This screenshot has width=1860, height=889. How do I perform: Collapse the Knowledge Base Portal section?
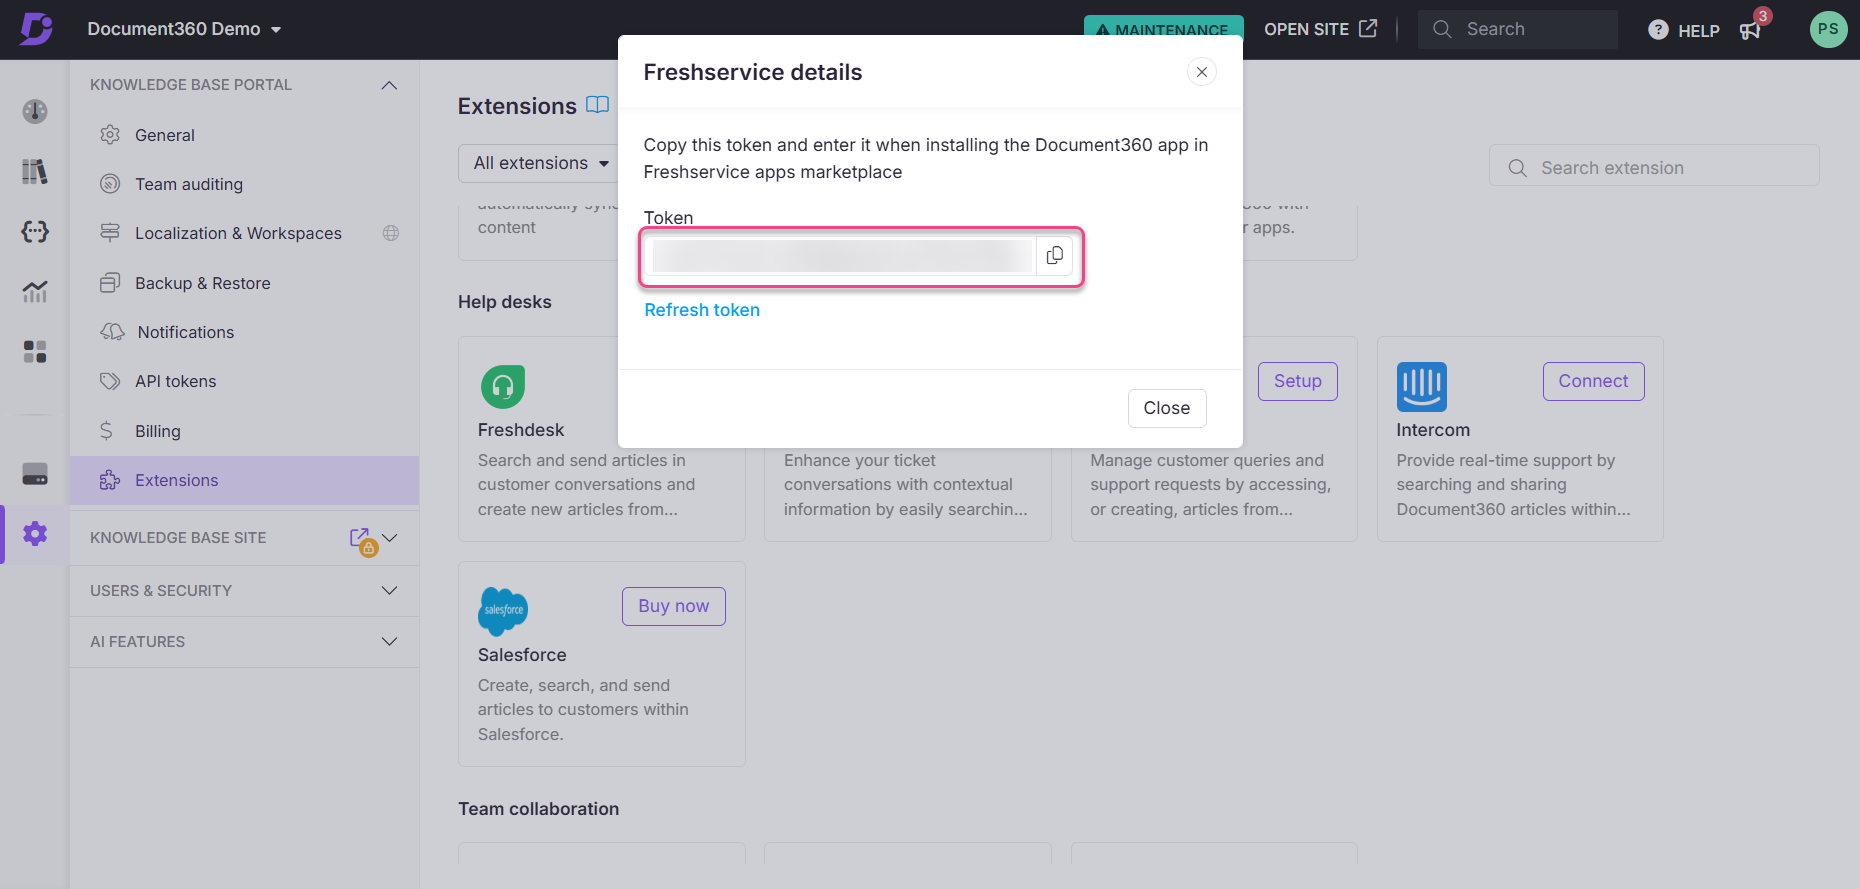point(389,85)
